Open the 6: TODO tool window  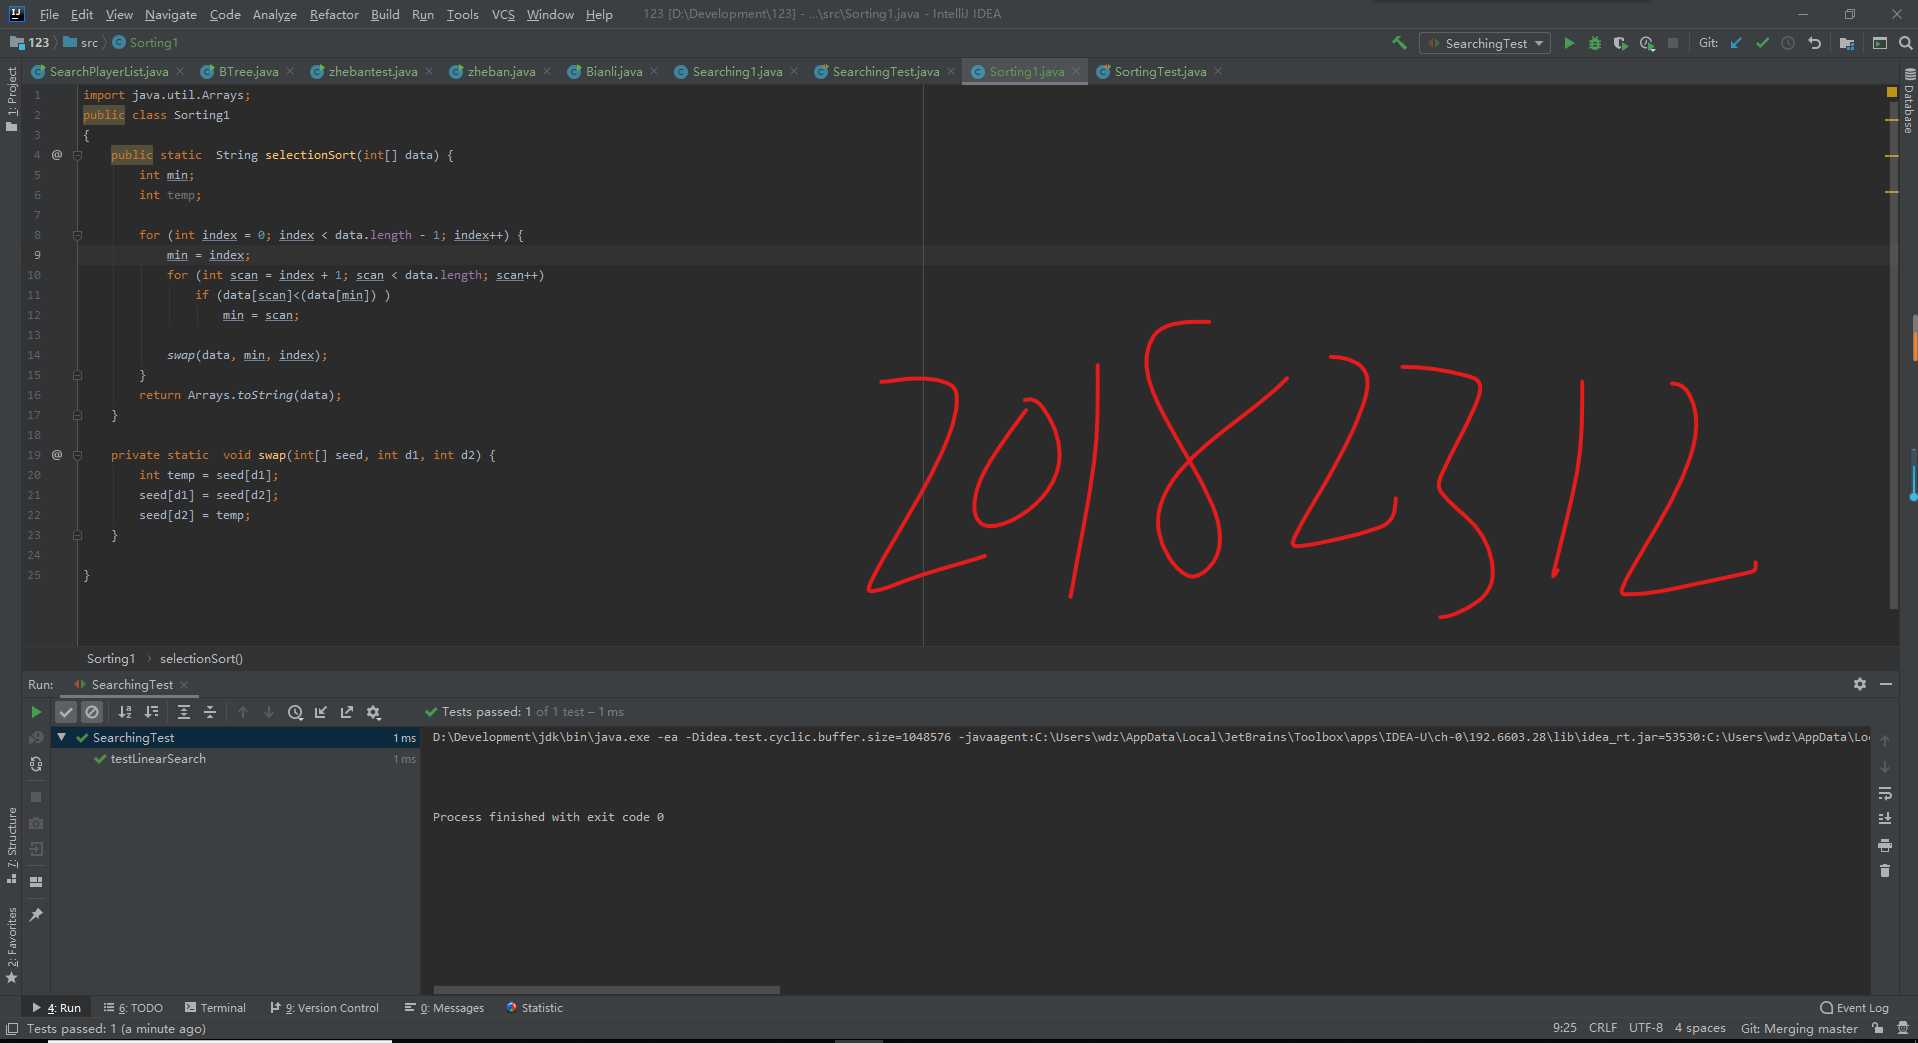click(133, 1008)
